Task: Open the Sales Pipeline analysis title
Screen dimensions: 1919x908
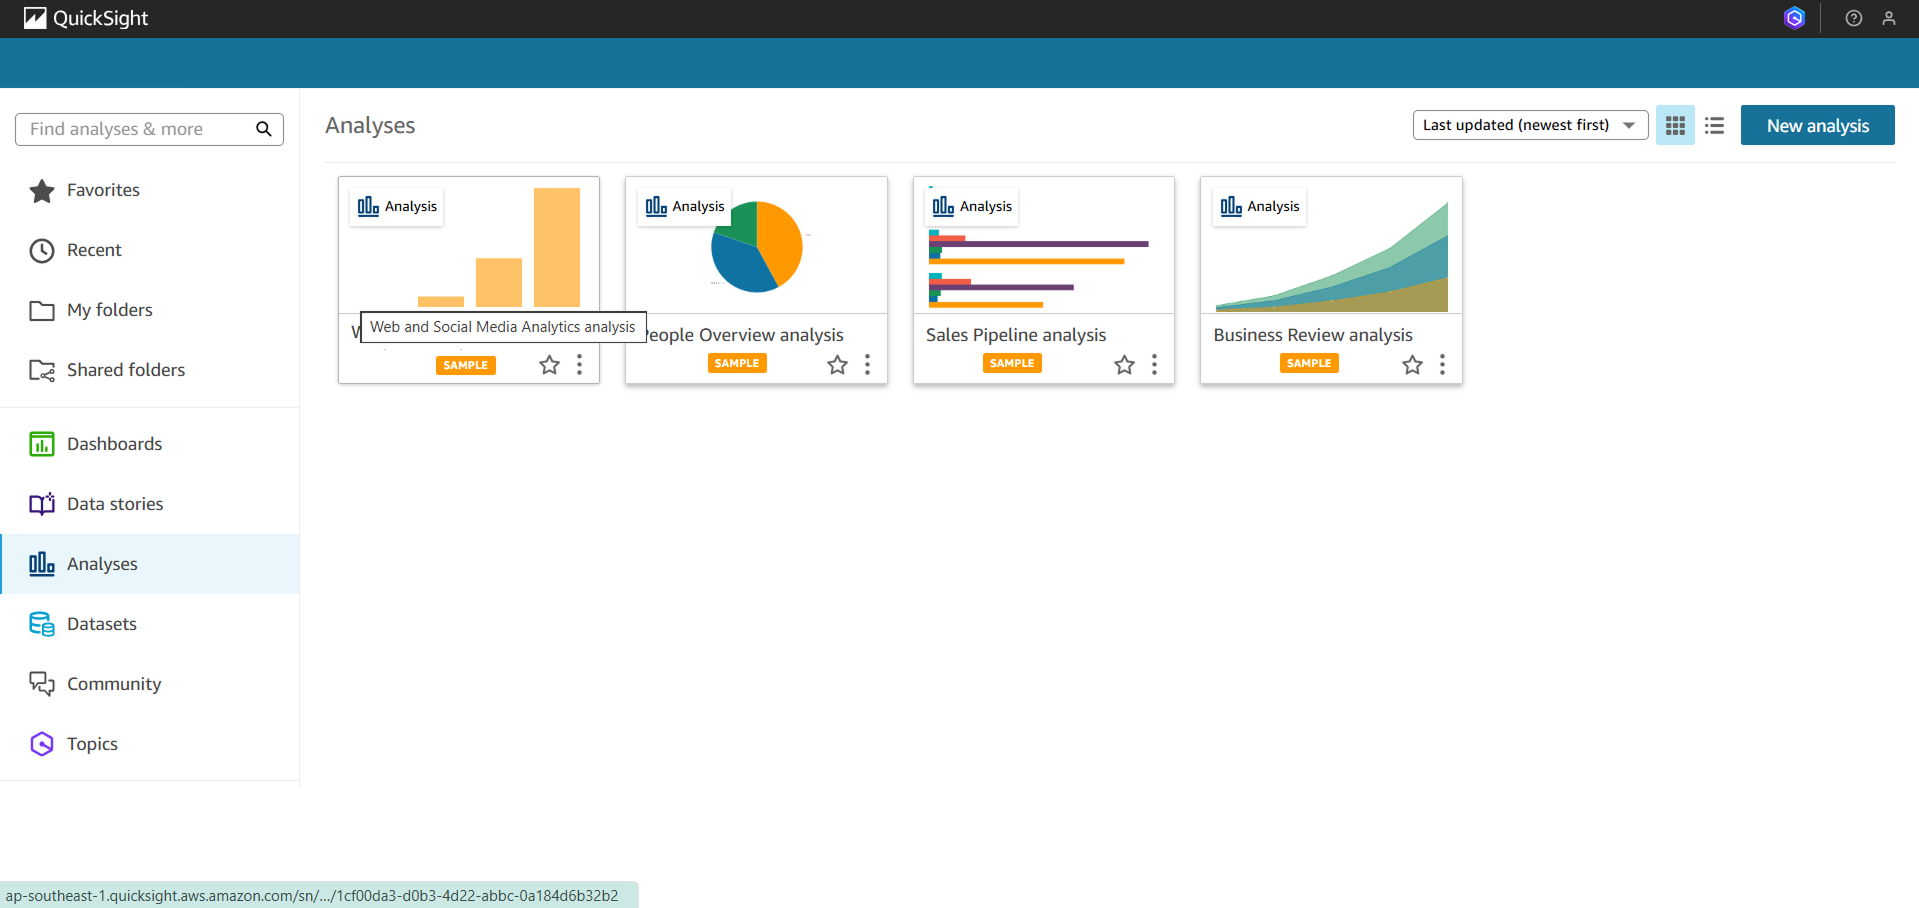Action: [x=1015, y=335]
